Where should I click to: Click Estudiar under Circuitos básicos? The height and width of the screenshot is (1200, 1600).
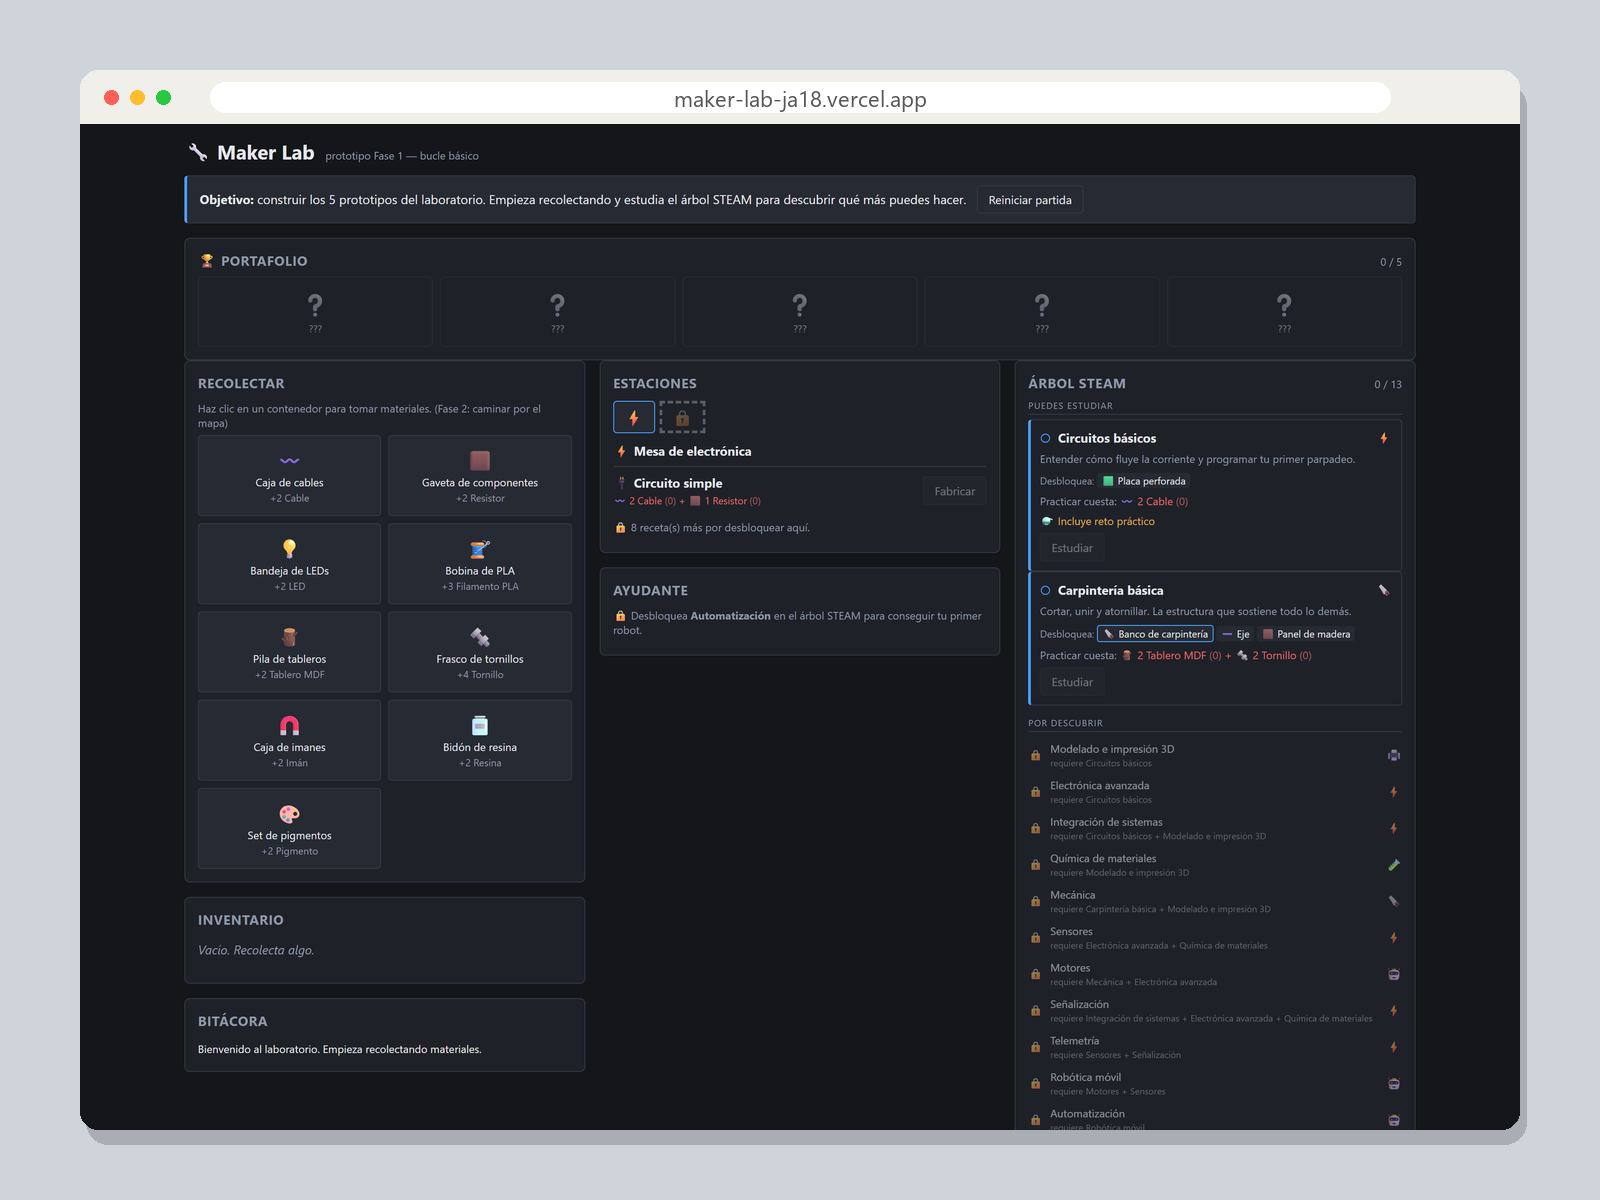(x=1072, y=548)
